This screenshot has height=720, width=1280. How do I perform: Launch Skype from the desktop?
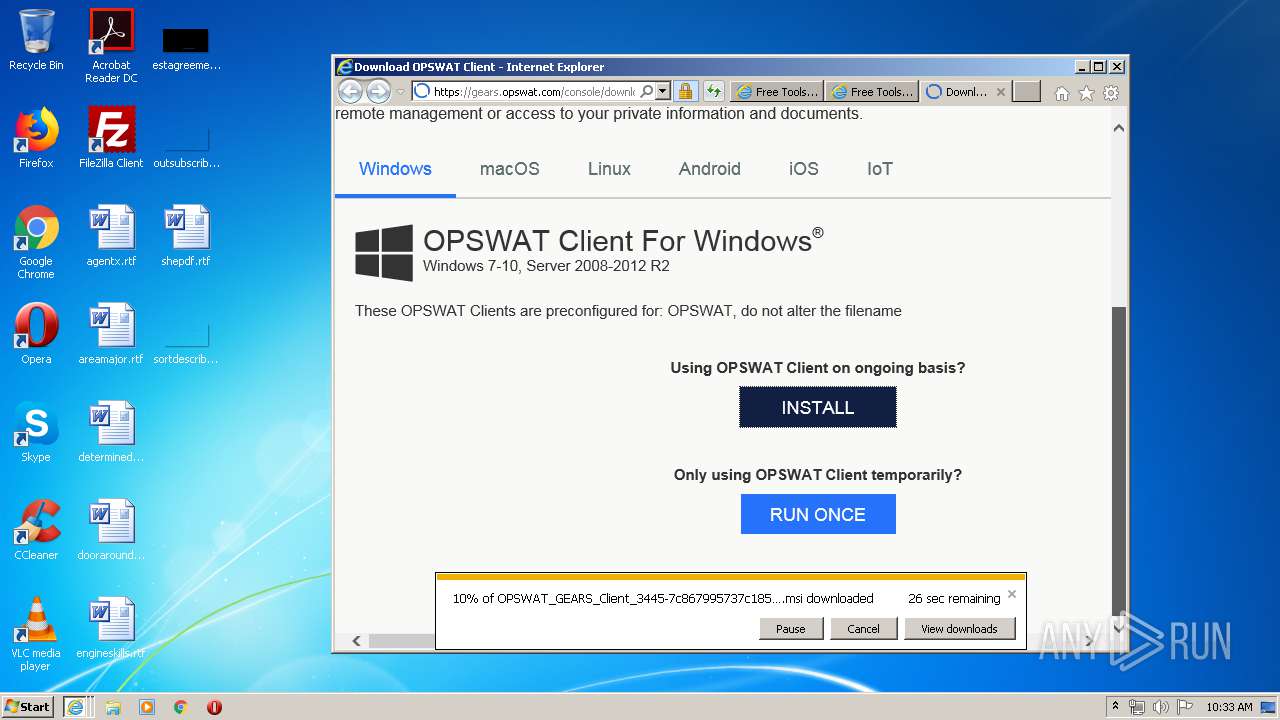(36, 432)
